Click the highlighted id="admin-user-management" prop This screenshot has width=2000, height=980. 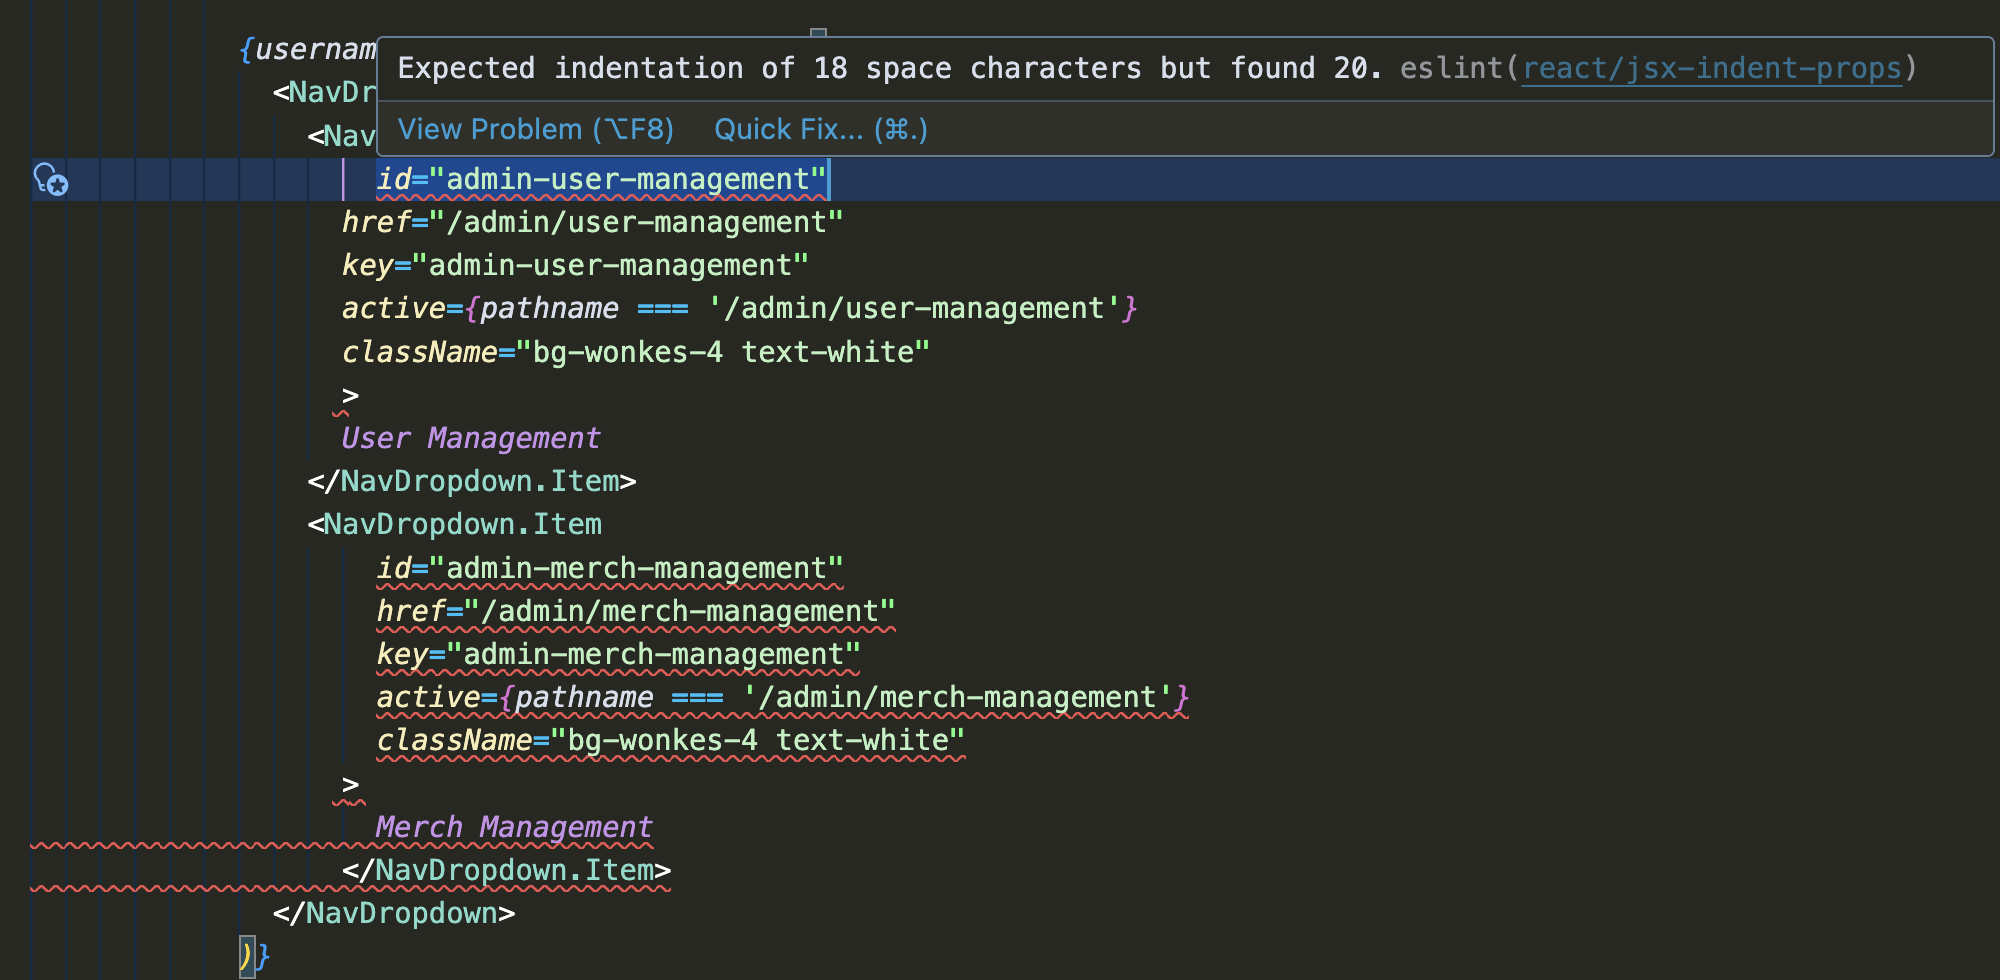pos(601,180)
